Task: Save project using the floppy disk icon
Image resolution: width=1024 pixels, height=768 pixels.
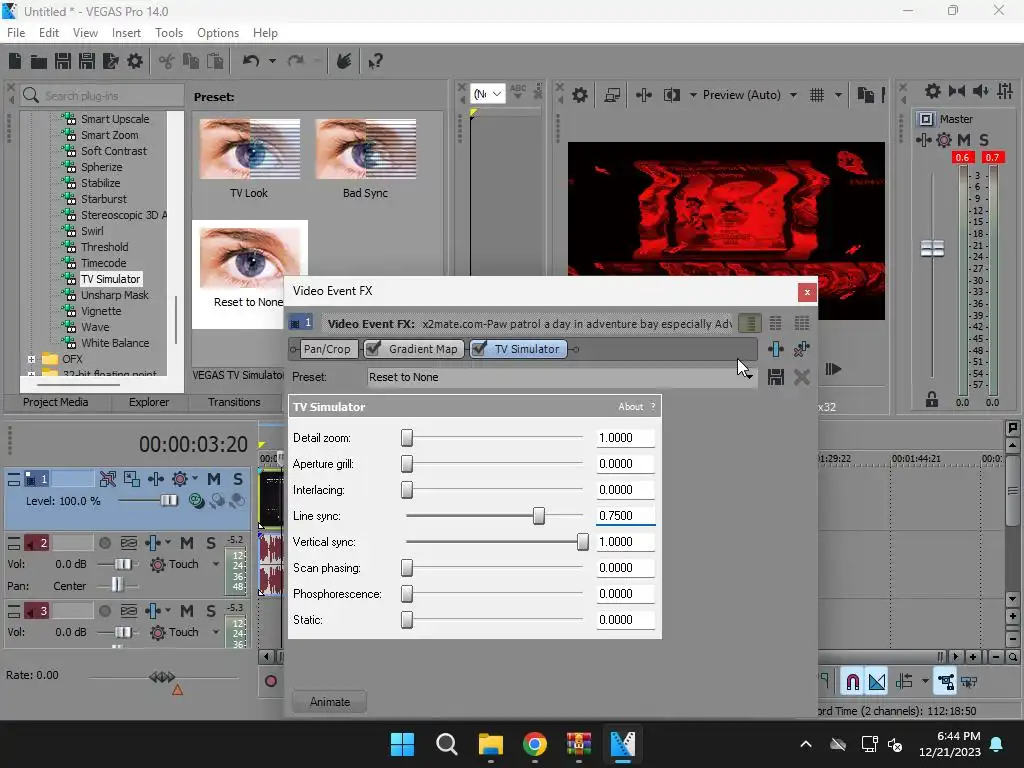Action: click(x=63, y=61)
